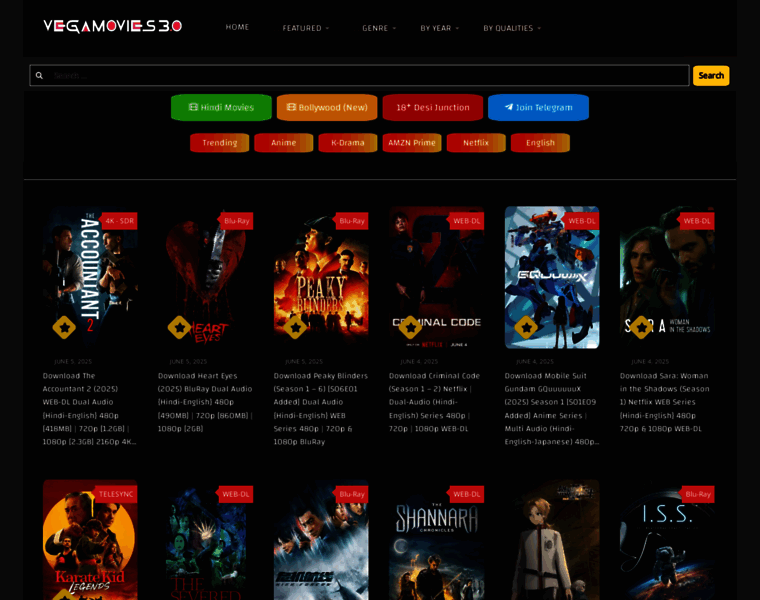Screen dimensions: 760x600
Task: Click the WEB-DL tag on The Severed poster
Action: click(236, 494)
